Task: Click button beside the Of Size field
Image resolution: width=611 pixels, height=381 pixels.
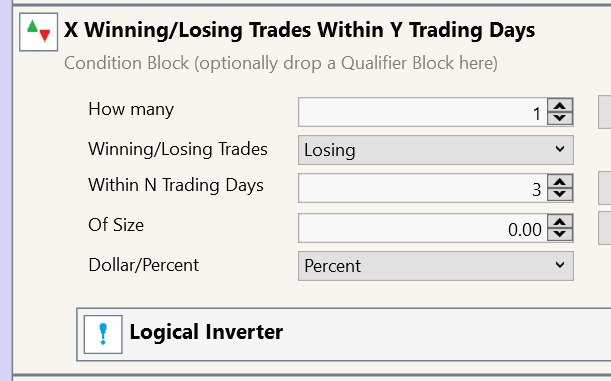Action: coord(605,228)
